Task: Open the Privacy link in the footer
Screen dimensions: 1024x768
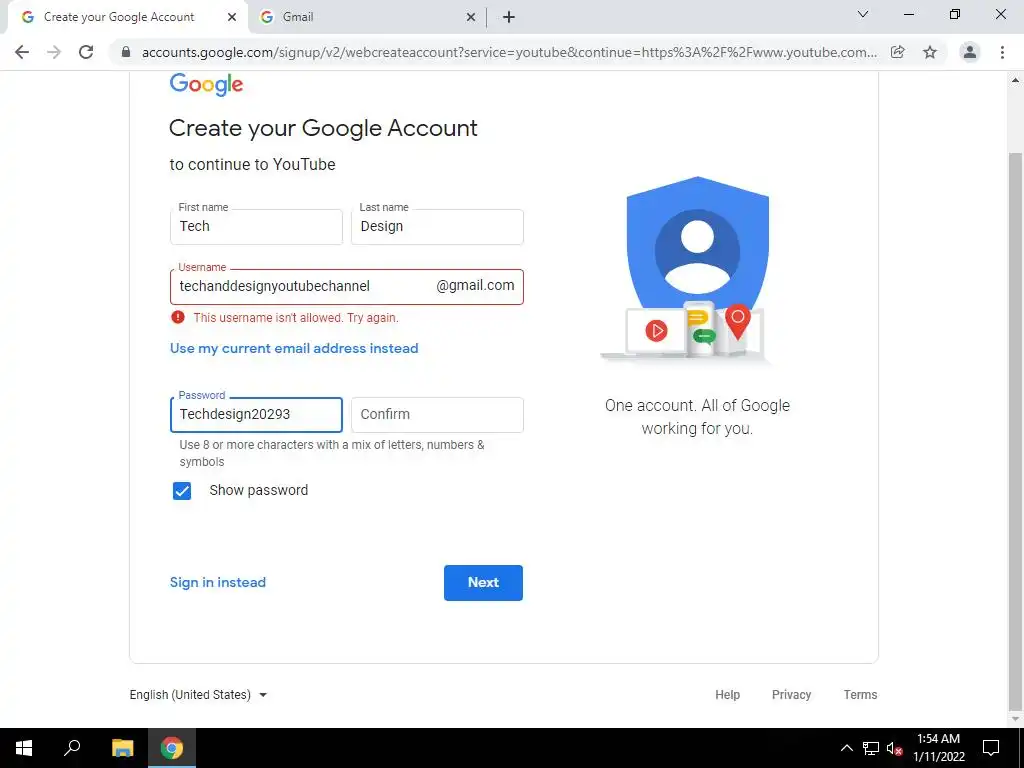Action: [792, 694]
